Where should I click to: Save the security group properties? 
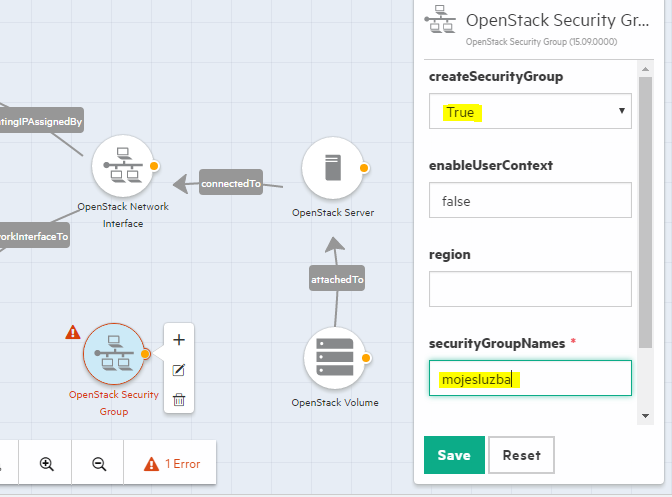pos(454,455)
